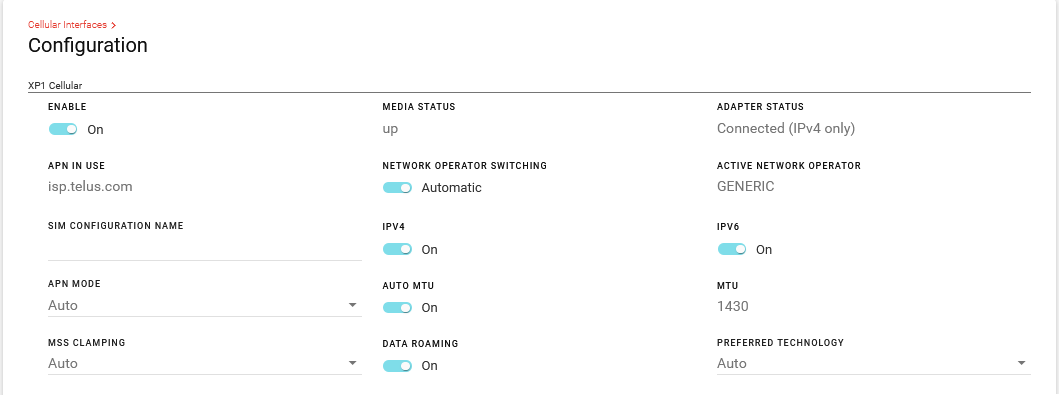Click the breadcrumb chevron after Cellular Interfaces
Viewport: 1059px width, 395px height.
113,26
